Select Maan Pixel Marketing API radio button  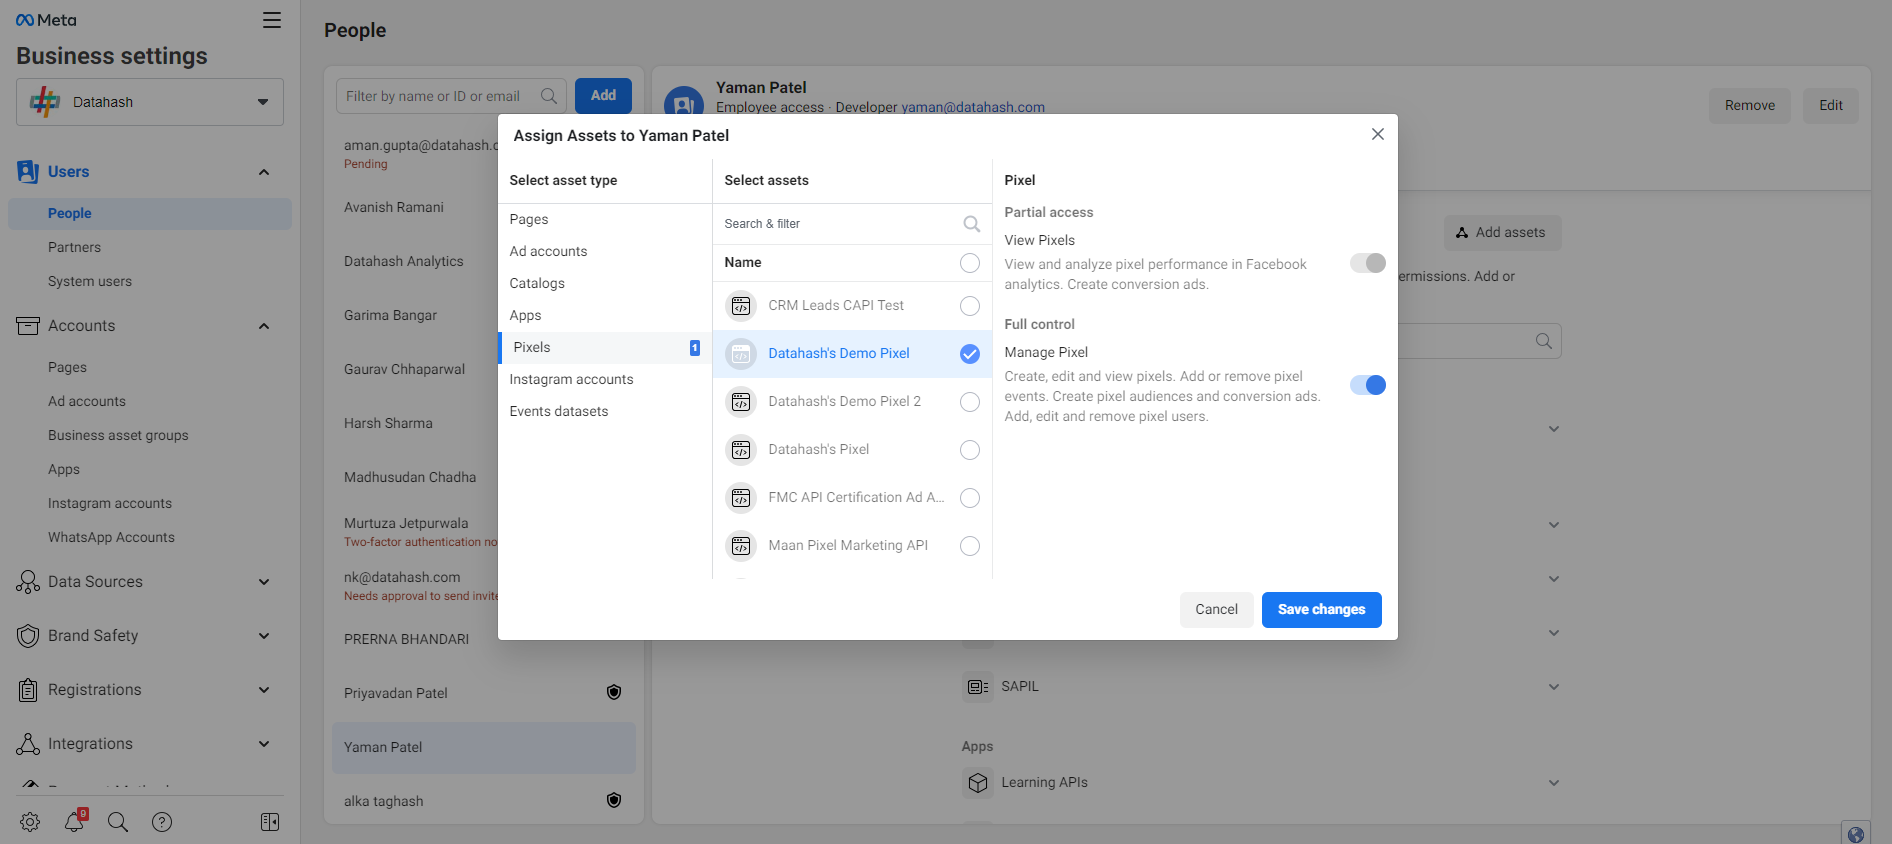pyautogui.click(x=970, y=546)
